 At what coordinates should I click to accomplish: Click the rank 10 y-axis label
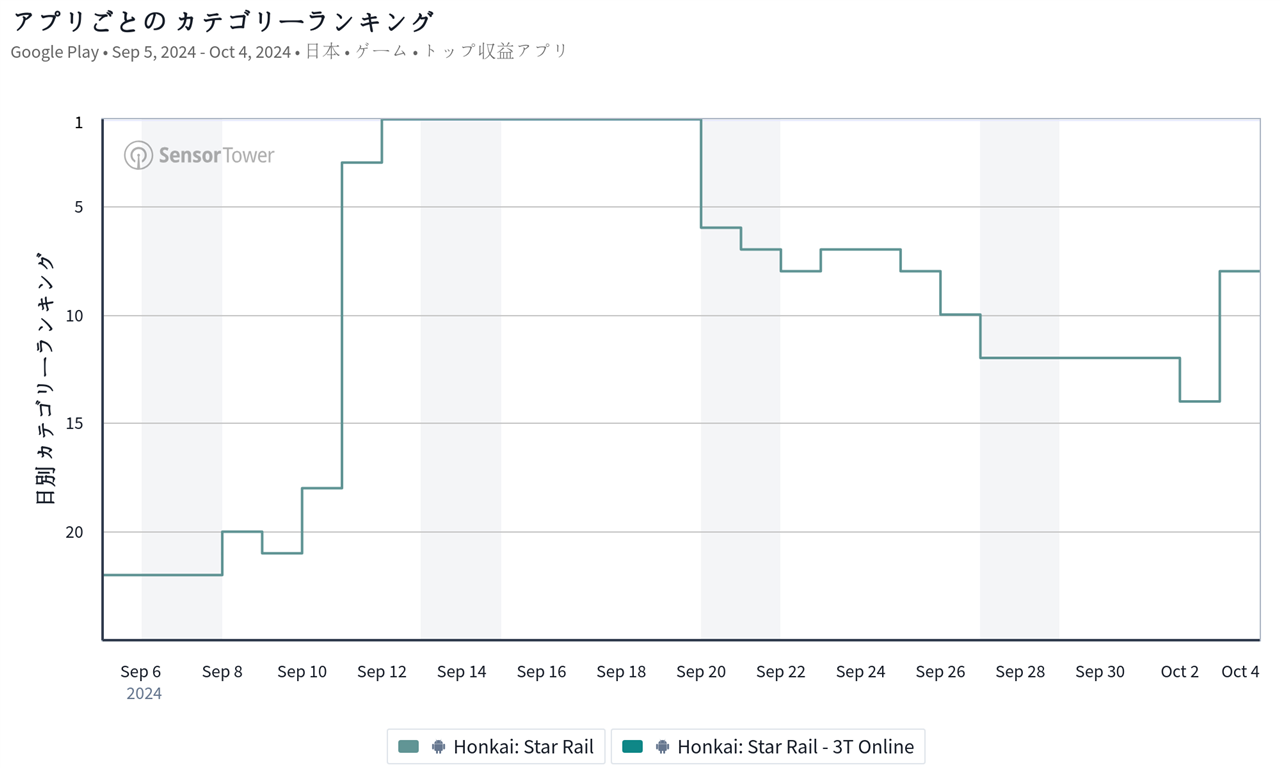coord(75,316)
